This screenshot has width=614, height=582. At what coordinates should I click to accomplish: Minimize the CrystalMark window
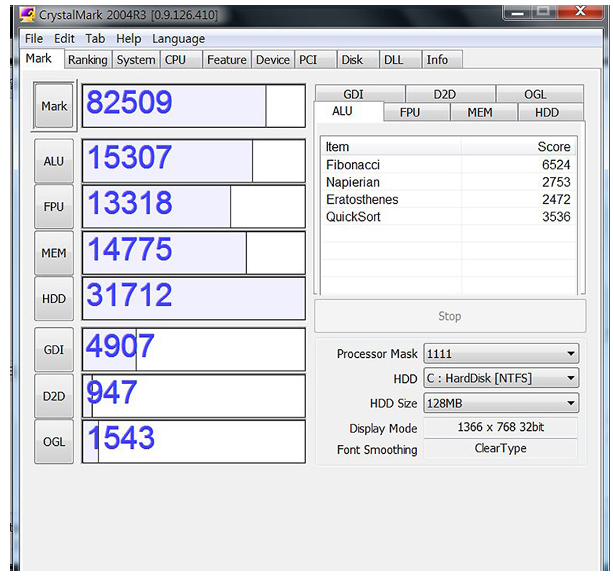coord(517,13)
